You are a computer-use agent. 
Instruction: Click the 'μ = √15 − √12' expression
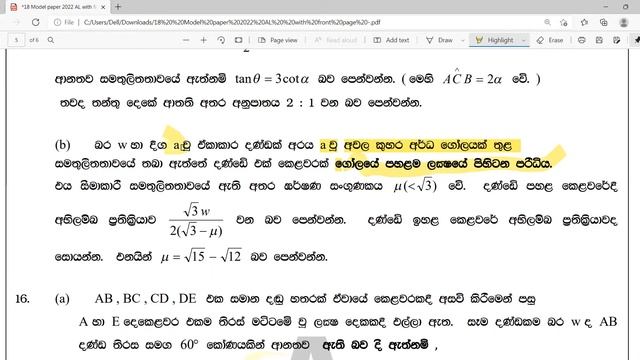point(201,256)
